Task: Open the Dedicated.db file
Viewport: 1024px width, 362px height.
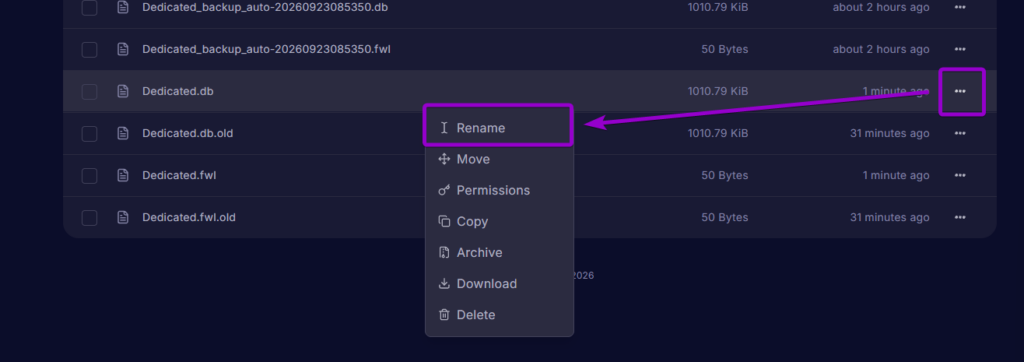Action: pyautogui.click(x=178, y=91)
